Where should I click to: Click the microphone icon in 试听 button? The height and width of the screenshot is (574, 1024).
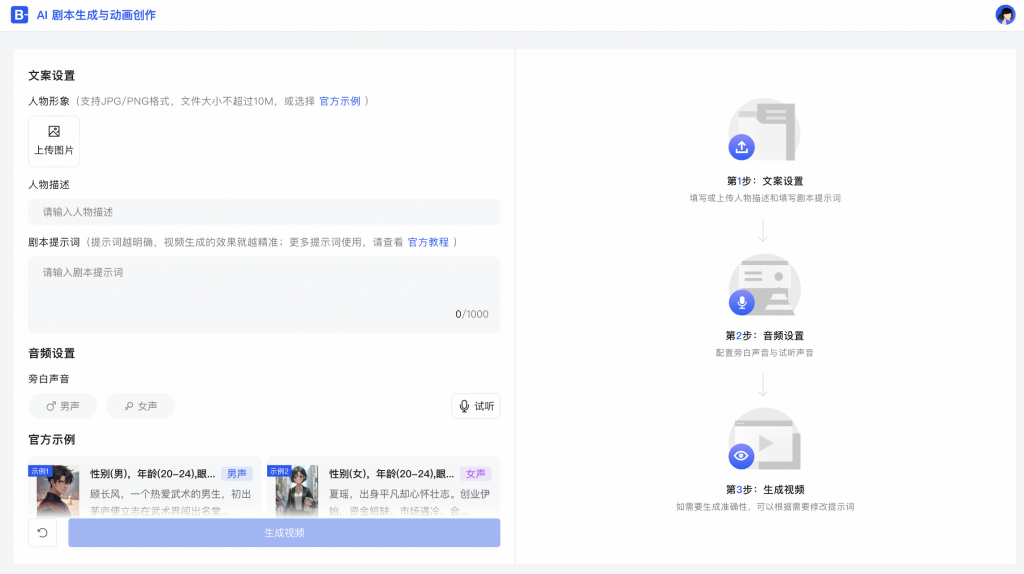tap(464, 406)
